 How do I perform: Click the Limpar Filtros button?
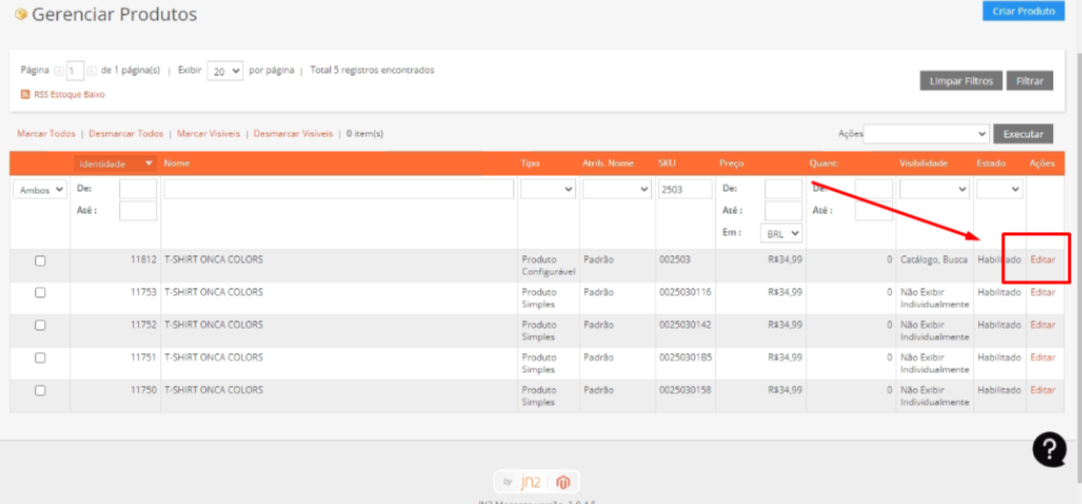961,81
